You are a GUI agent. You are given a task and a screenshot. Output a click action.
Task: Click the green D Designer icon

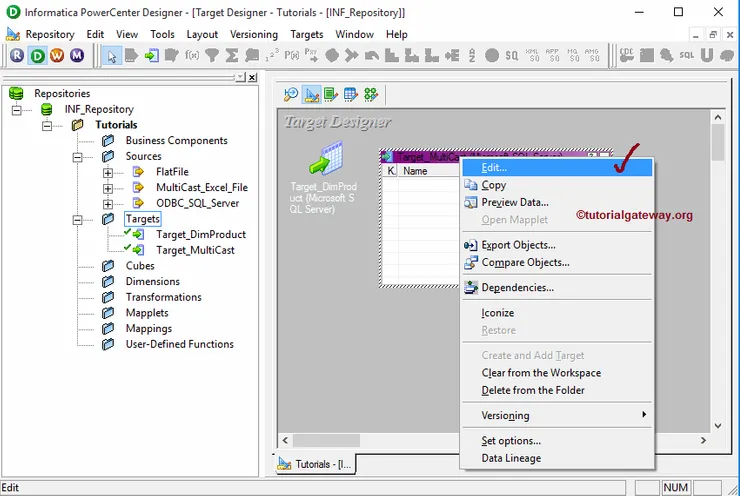pos(37,56)
